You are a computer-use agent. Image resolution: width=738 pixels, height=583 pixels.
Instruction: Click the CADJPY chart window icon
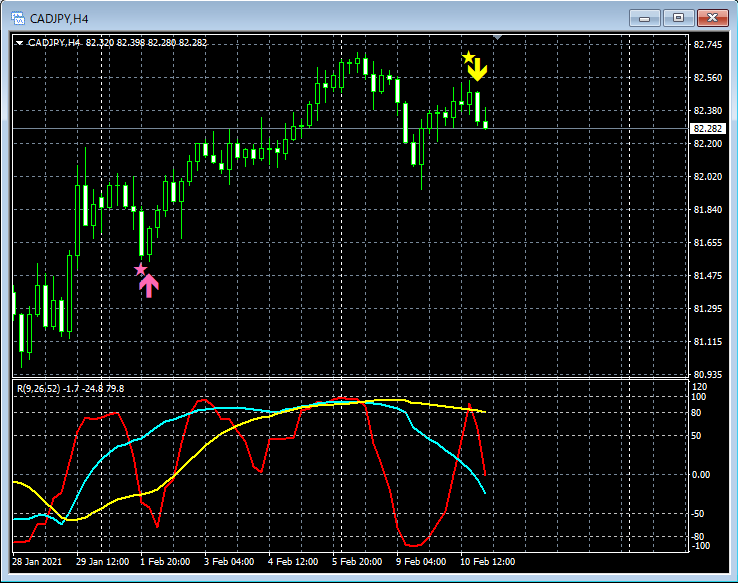18,18
